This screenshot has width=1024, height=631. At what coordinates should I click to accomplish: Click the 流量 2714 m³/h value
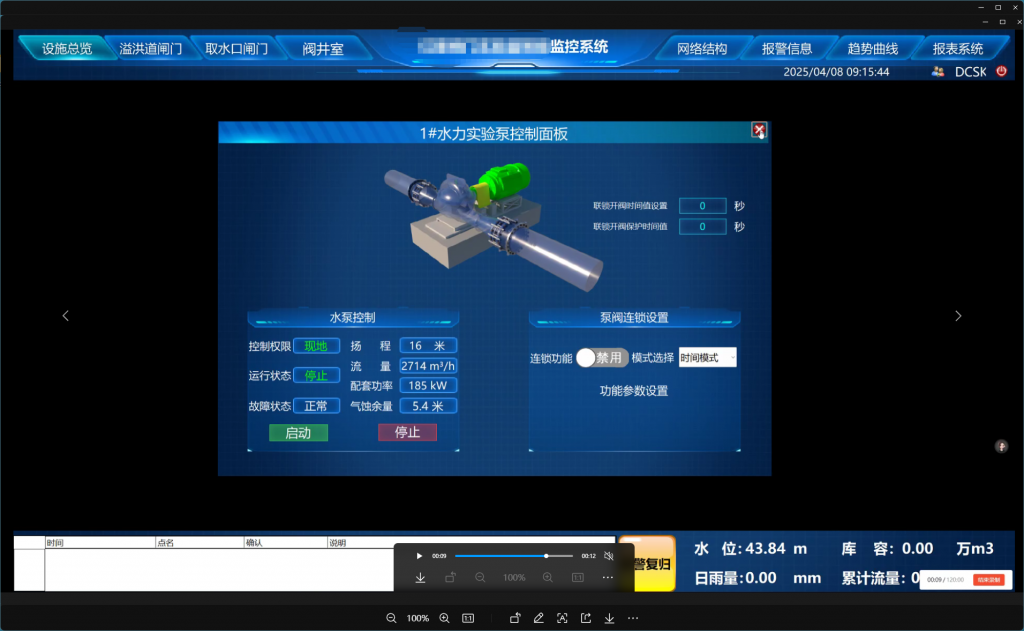click(x=428, y=366)
